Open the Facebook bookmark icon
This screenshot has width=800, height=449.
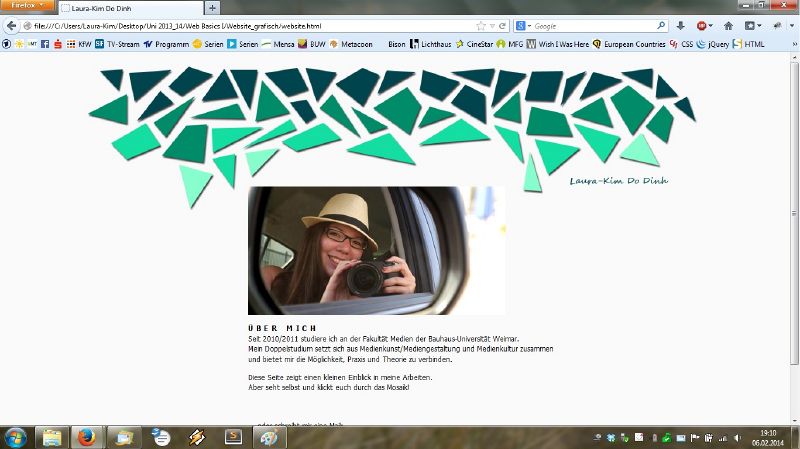45,44
